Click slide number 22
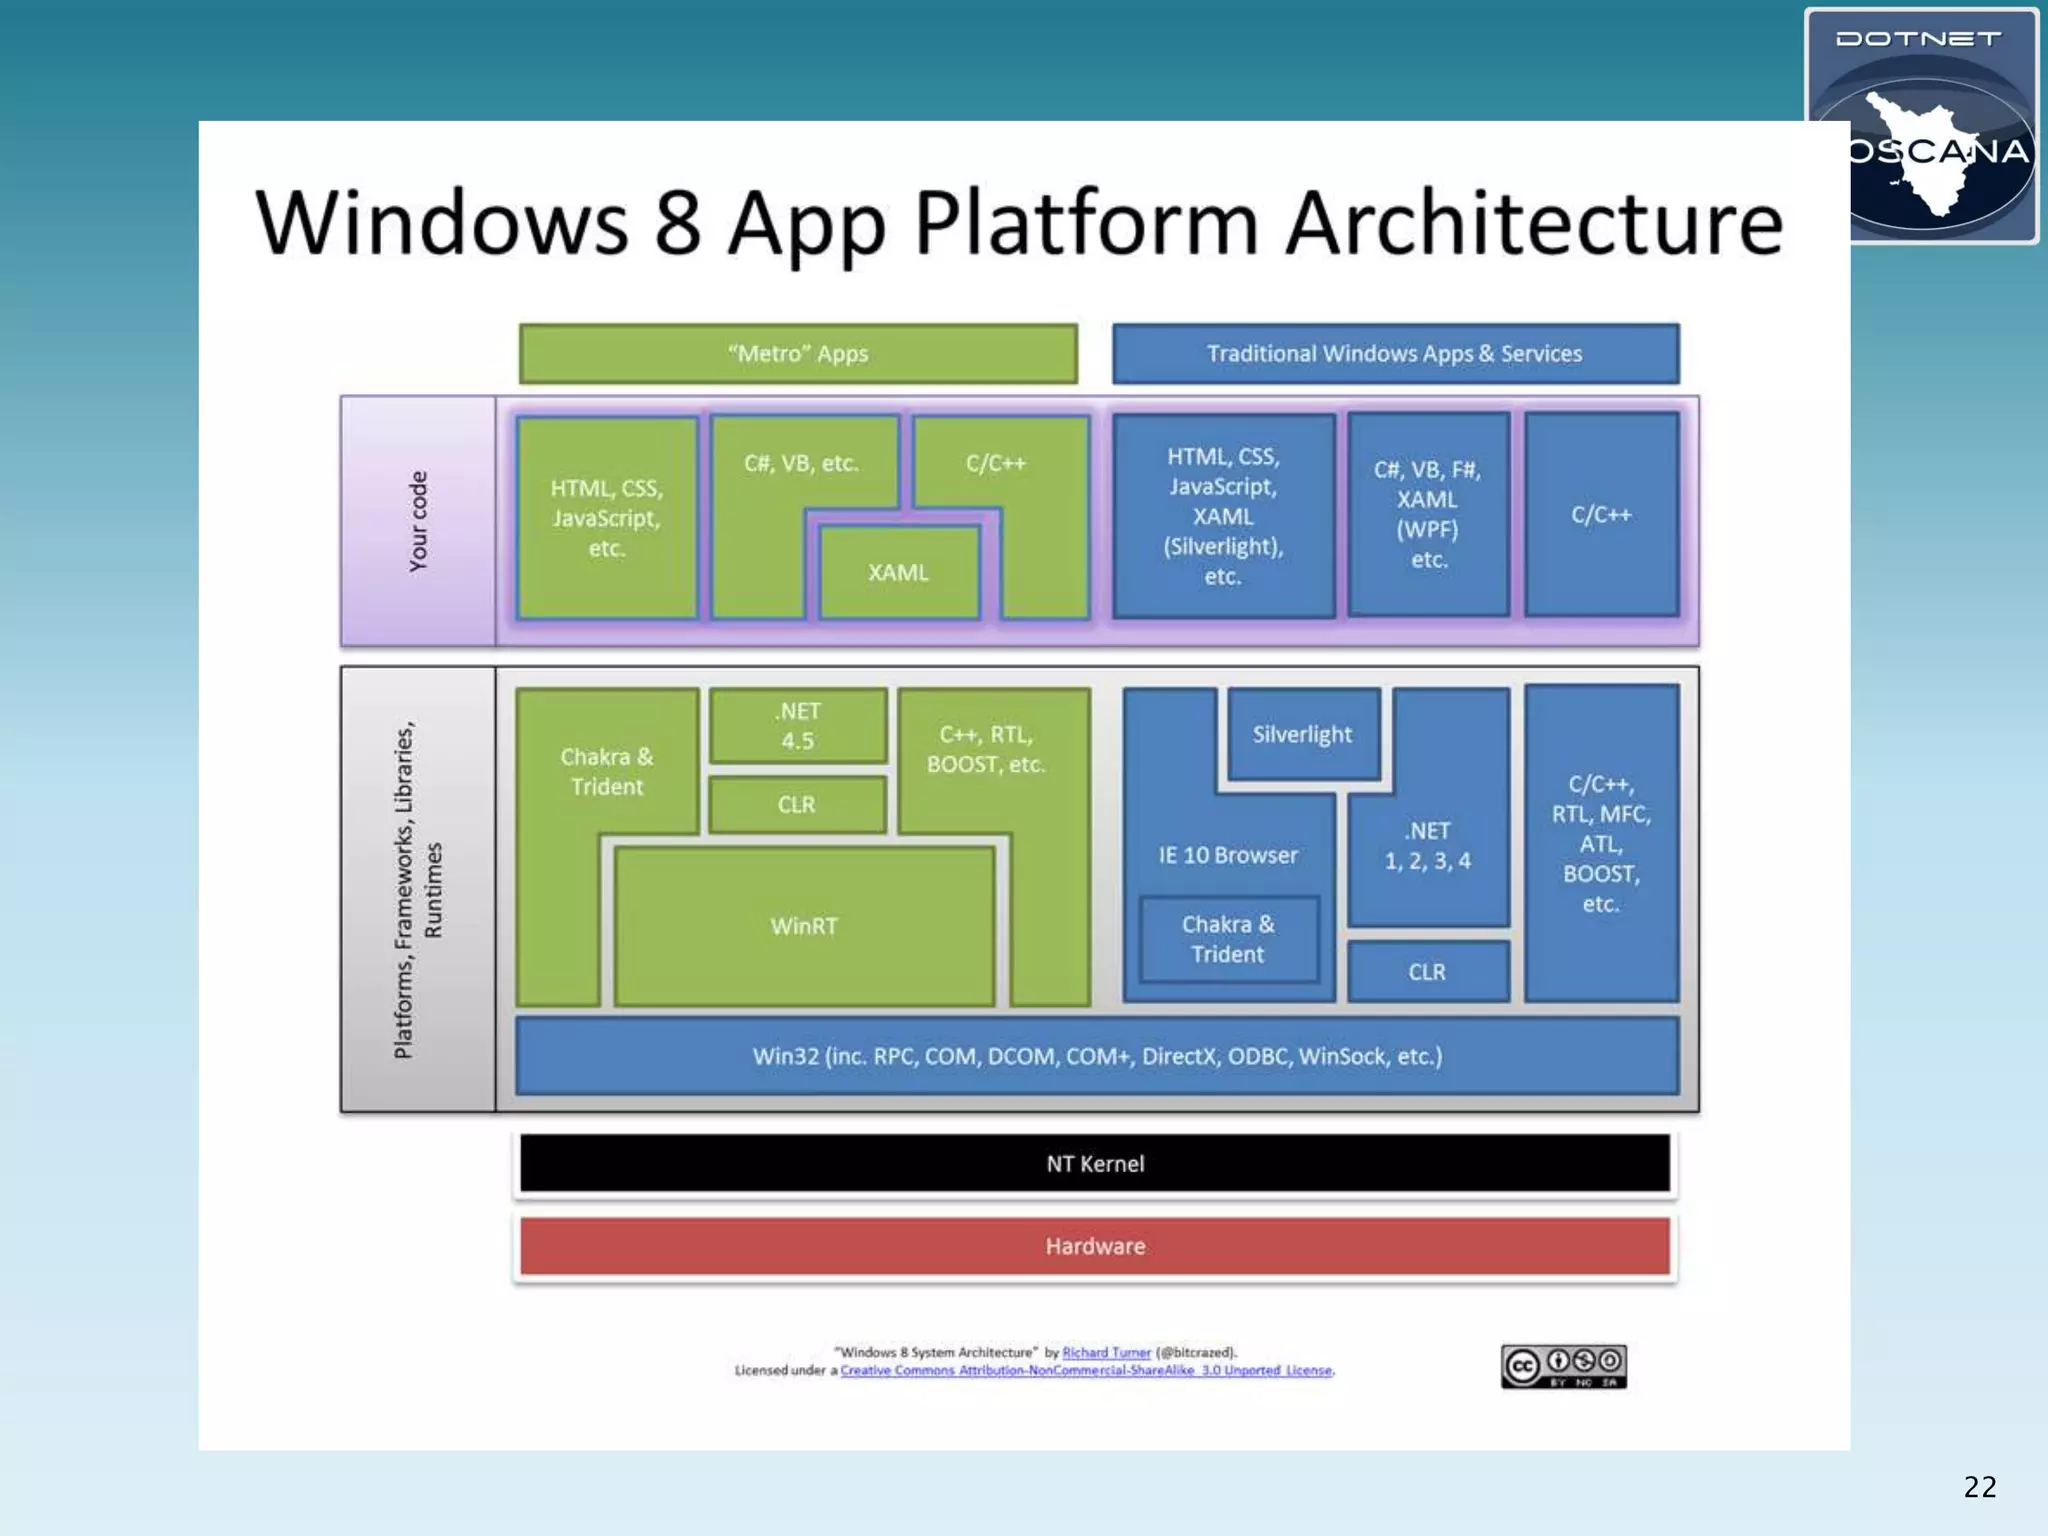This screenshot has width=2048, height=1536. coord(1979,1487)
